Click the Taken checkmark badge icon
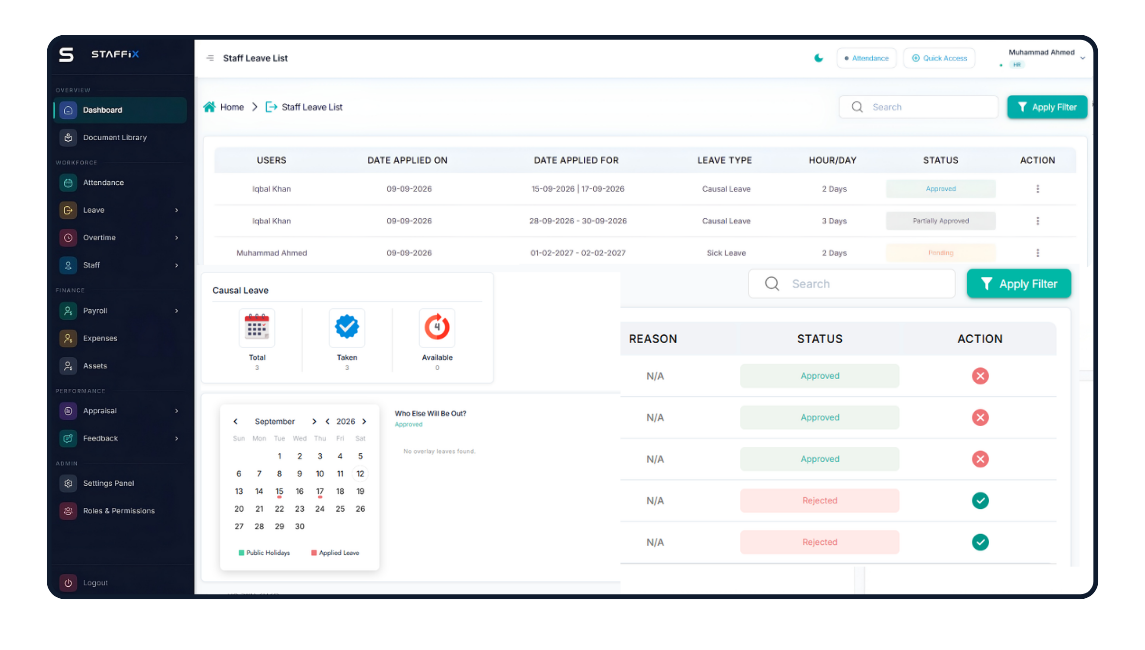 coord(347,327)
